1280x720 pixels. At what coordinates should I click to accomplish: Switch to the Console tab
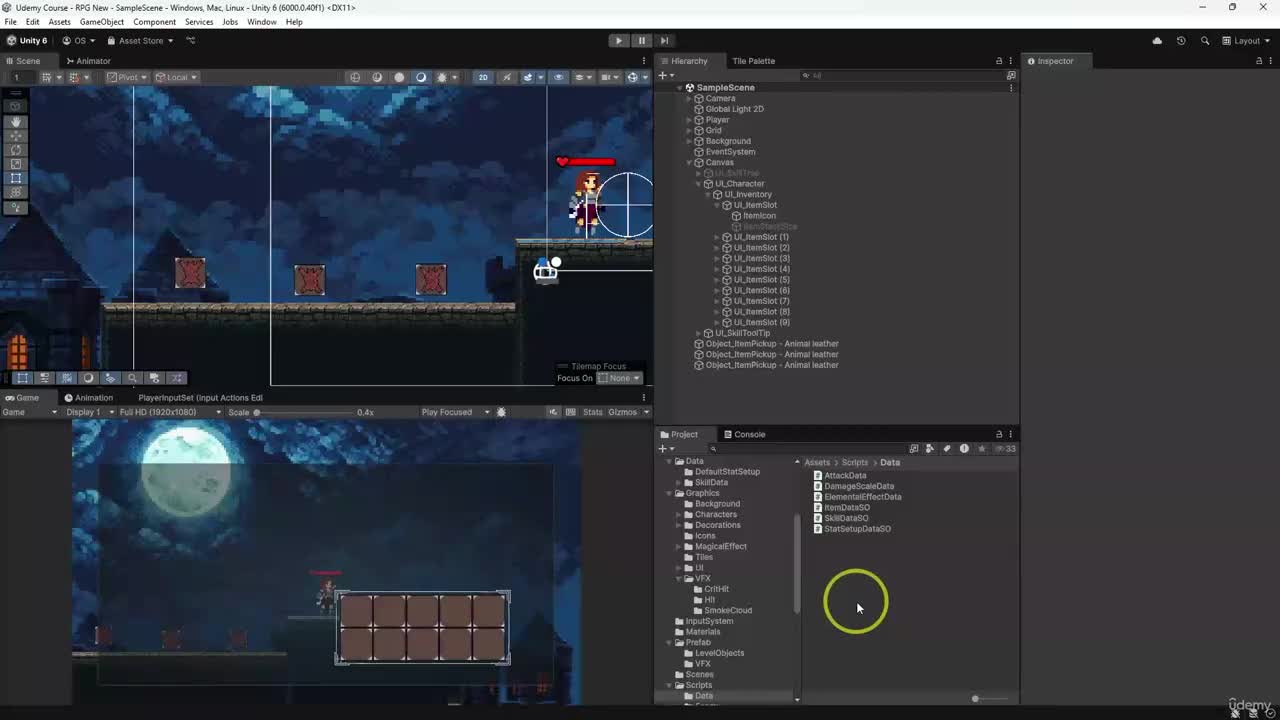click(x=743, y=435)
